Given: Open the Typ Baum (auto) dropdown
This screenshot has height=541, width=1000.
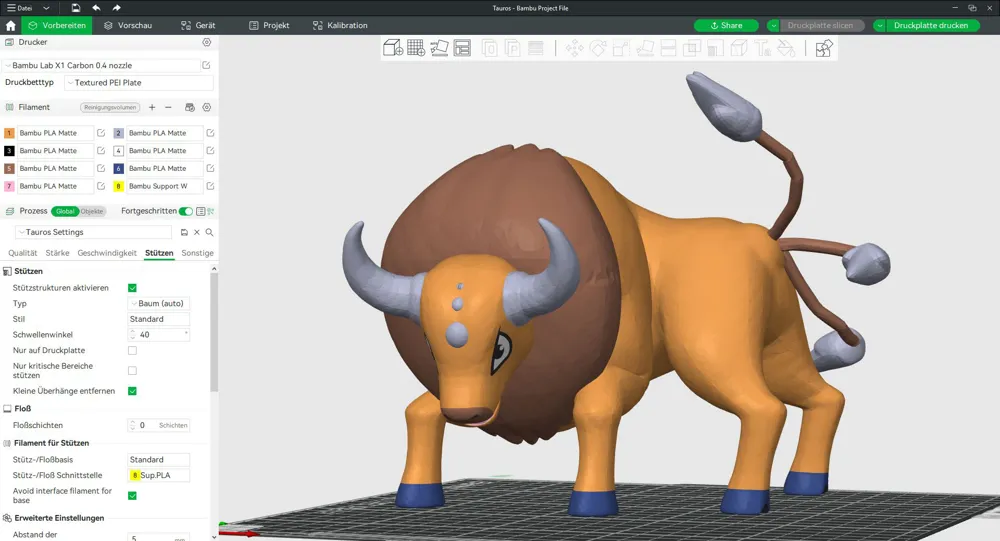Looking at the screenshot, I should coord(159,303).
